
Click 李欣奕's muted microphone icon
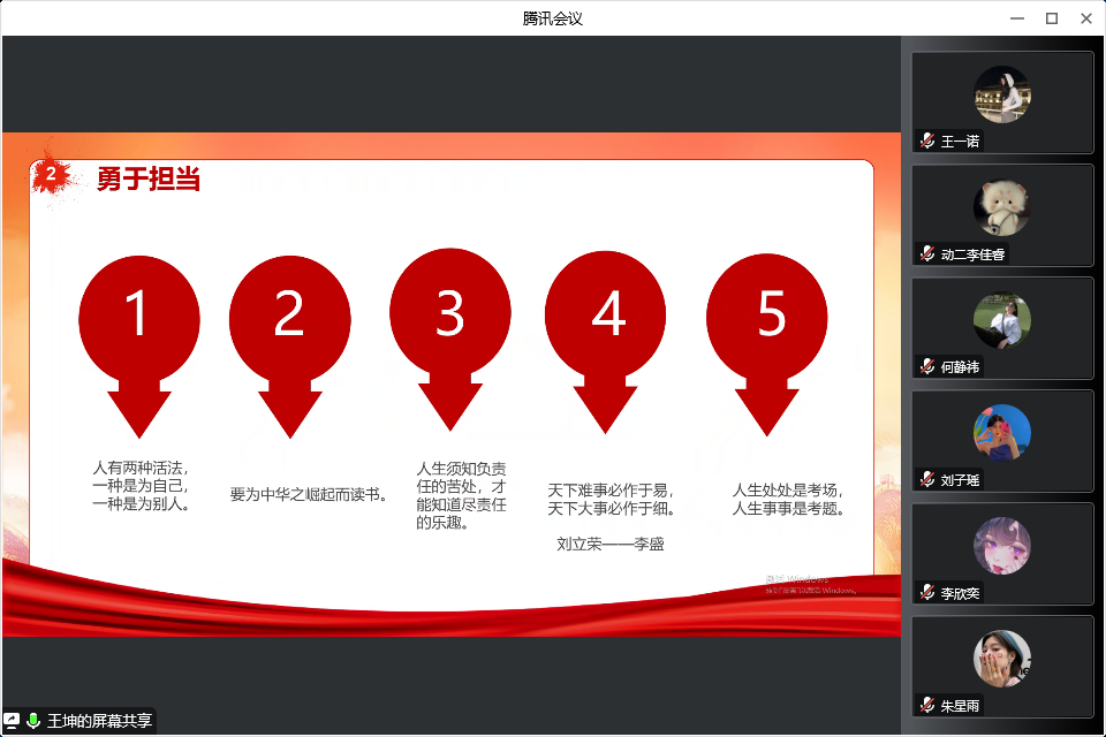click(928, 593)
